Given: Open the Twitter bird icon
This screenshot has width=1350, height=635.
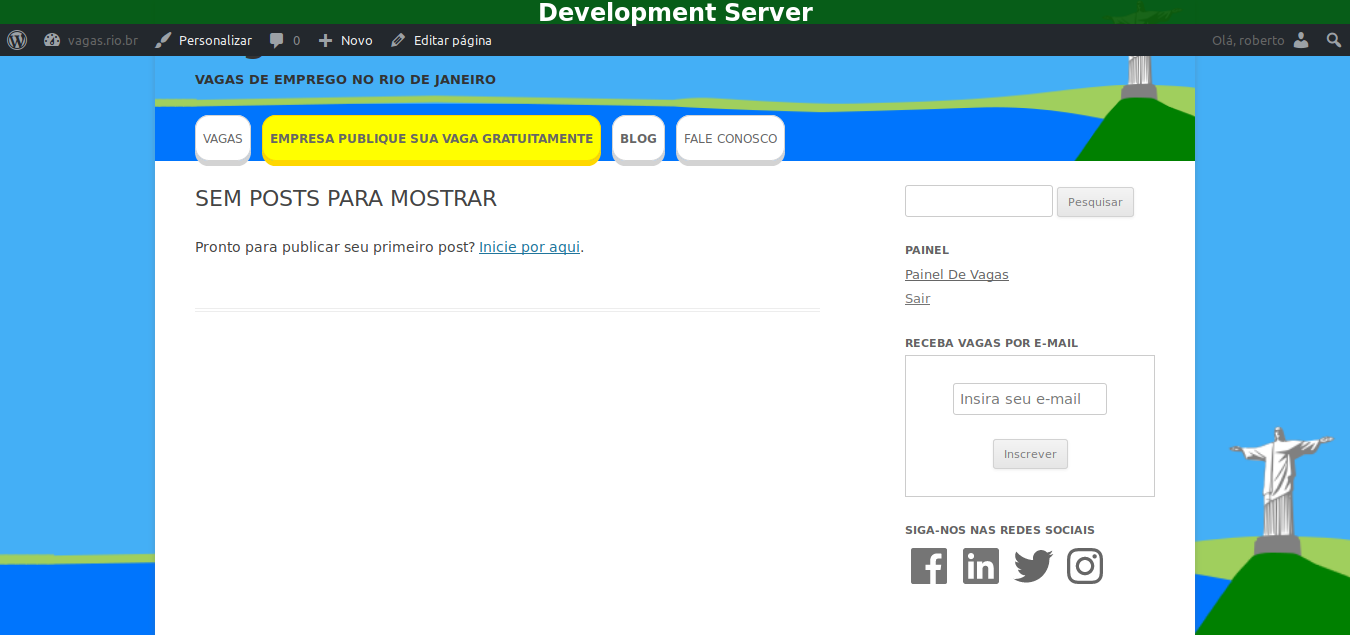Looking at the screenshot, I should pyautogui.click(x=1033, y=566).
